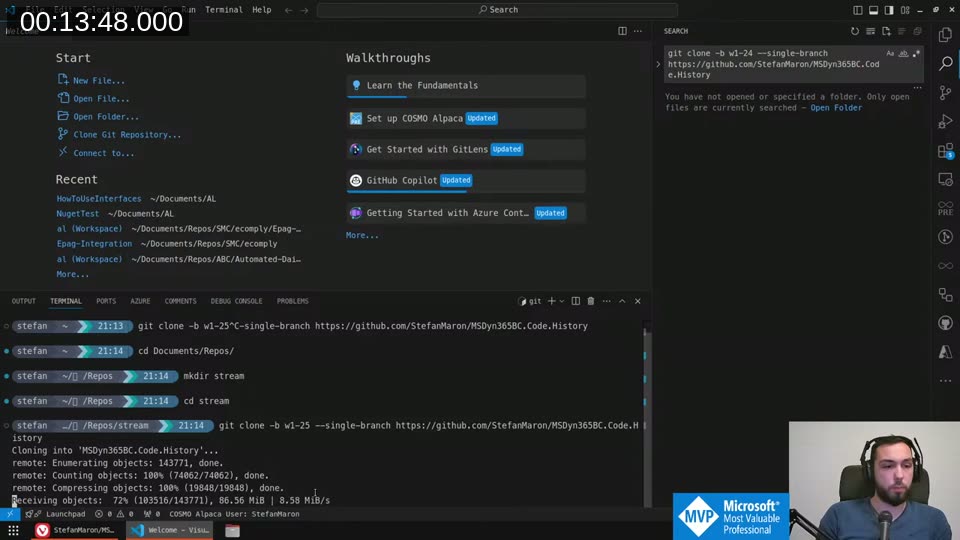Expand more recent items under Recent
The width and height of the screenshot is (960, 540).
pos(72,274)
